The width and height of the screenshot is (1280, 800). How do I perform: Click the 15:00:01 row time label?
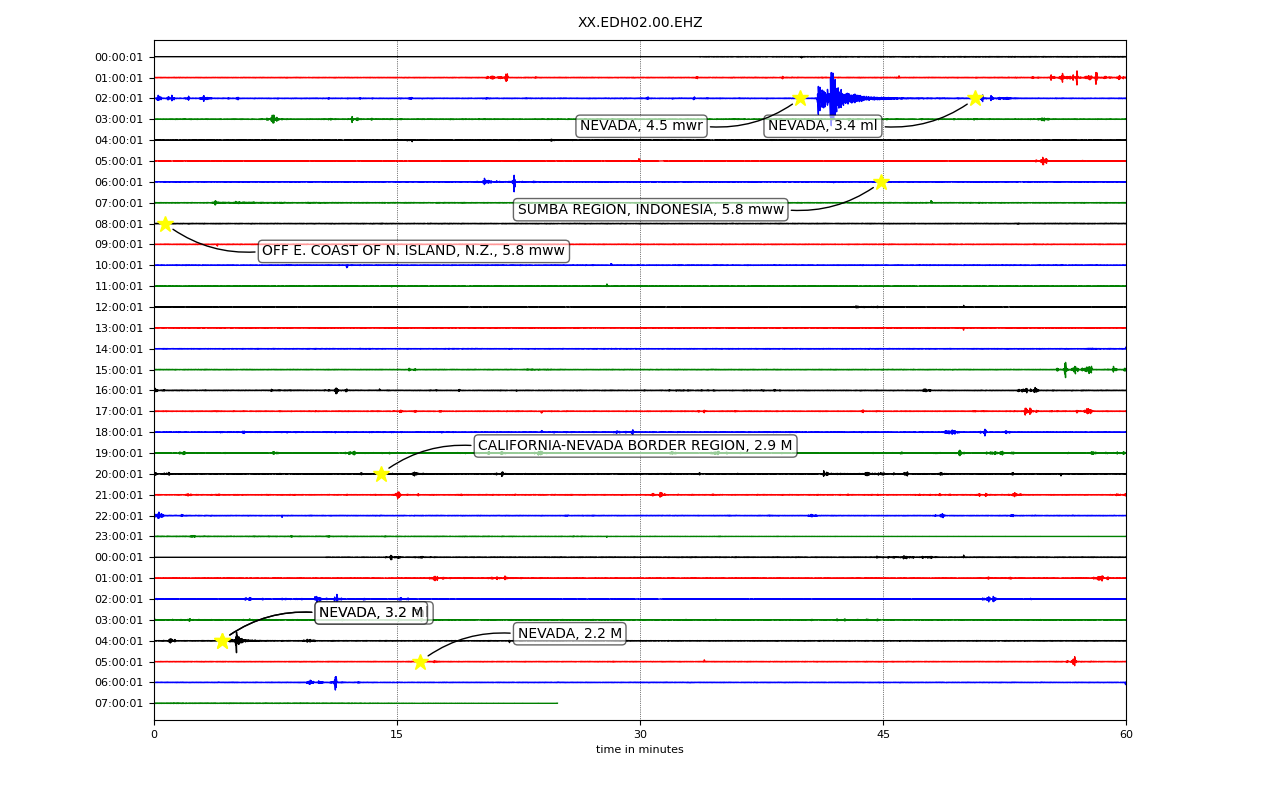pyautogui.click(x=119, y=370)
